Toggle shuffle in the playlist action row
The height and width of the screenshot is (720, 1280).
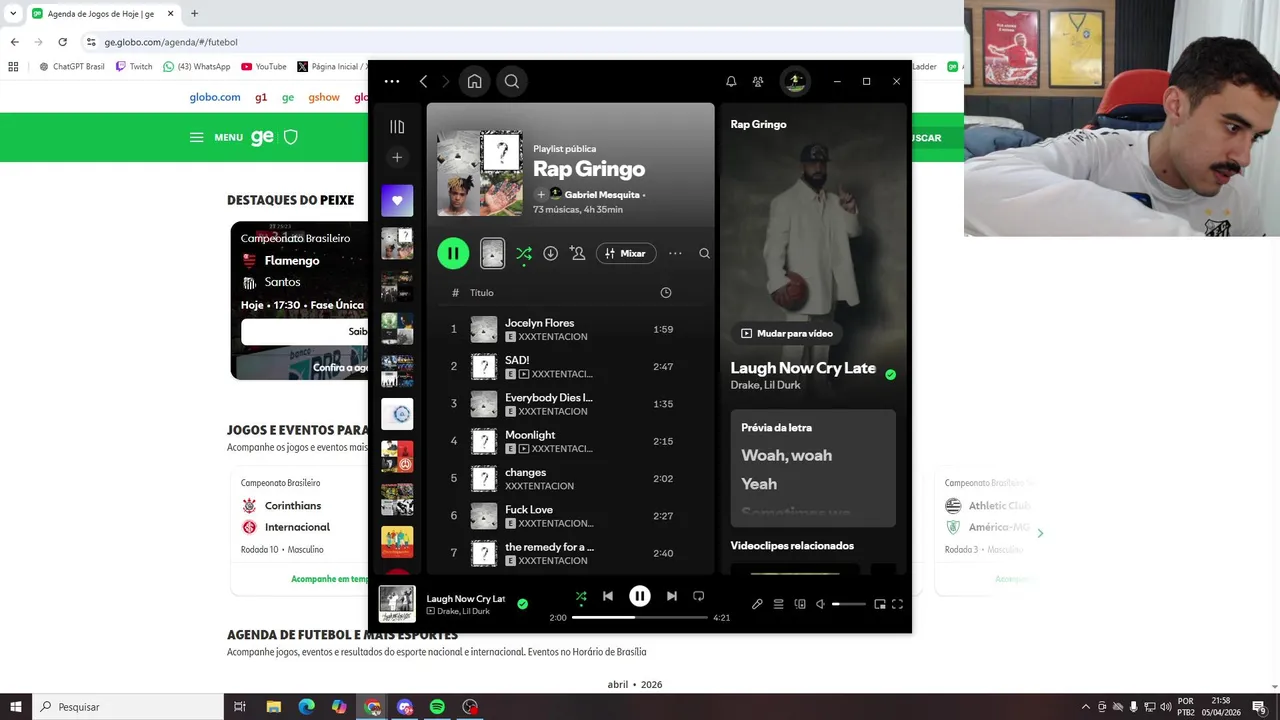524,254
